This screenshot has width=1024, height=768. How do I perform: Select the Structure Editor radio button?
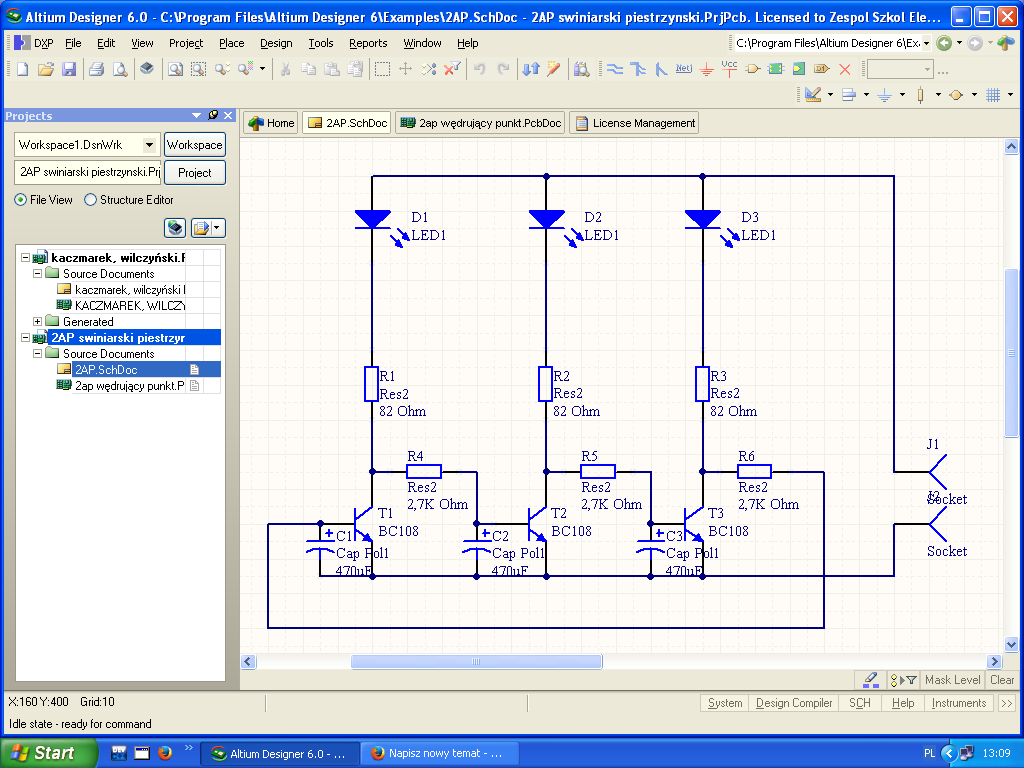[x=91, y=200]
